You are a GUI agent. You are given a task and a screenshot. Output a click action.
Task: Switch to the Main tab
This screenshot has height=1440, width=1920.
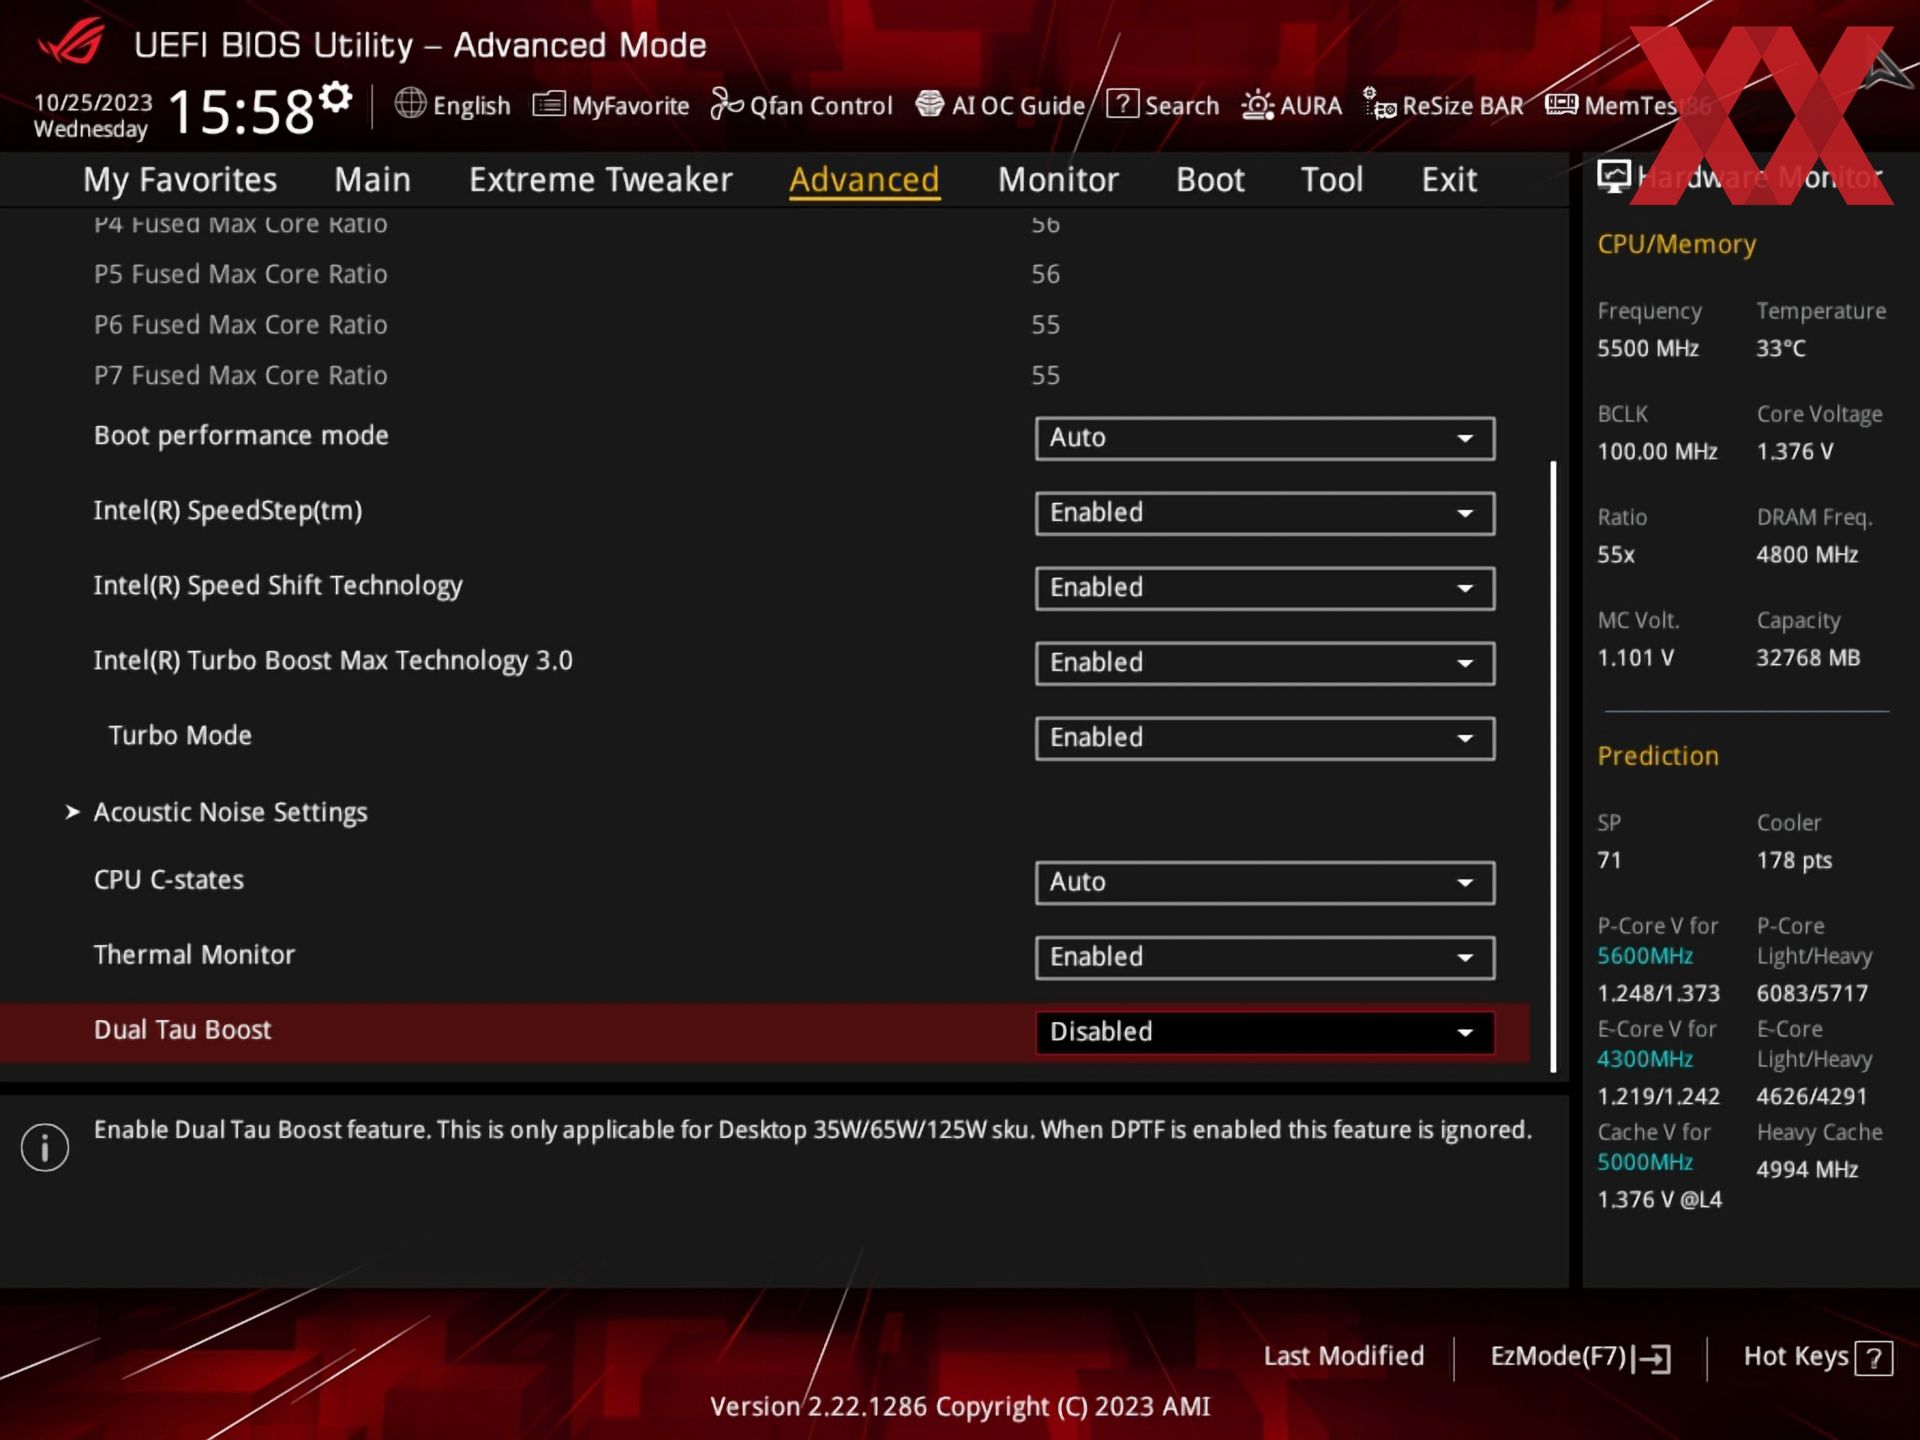click(372, 180)
